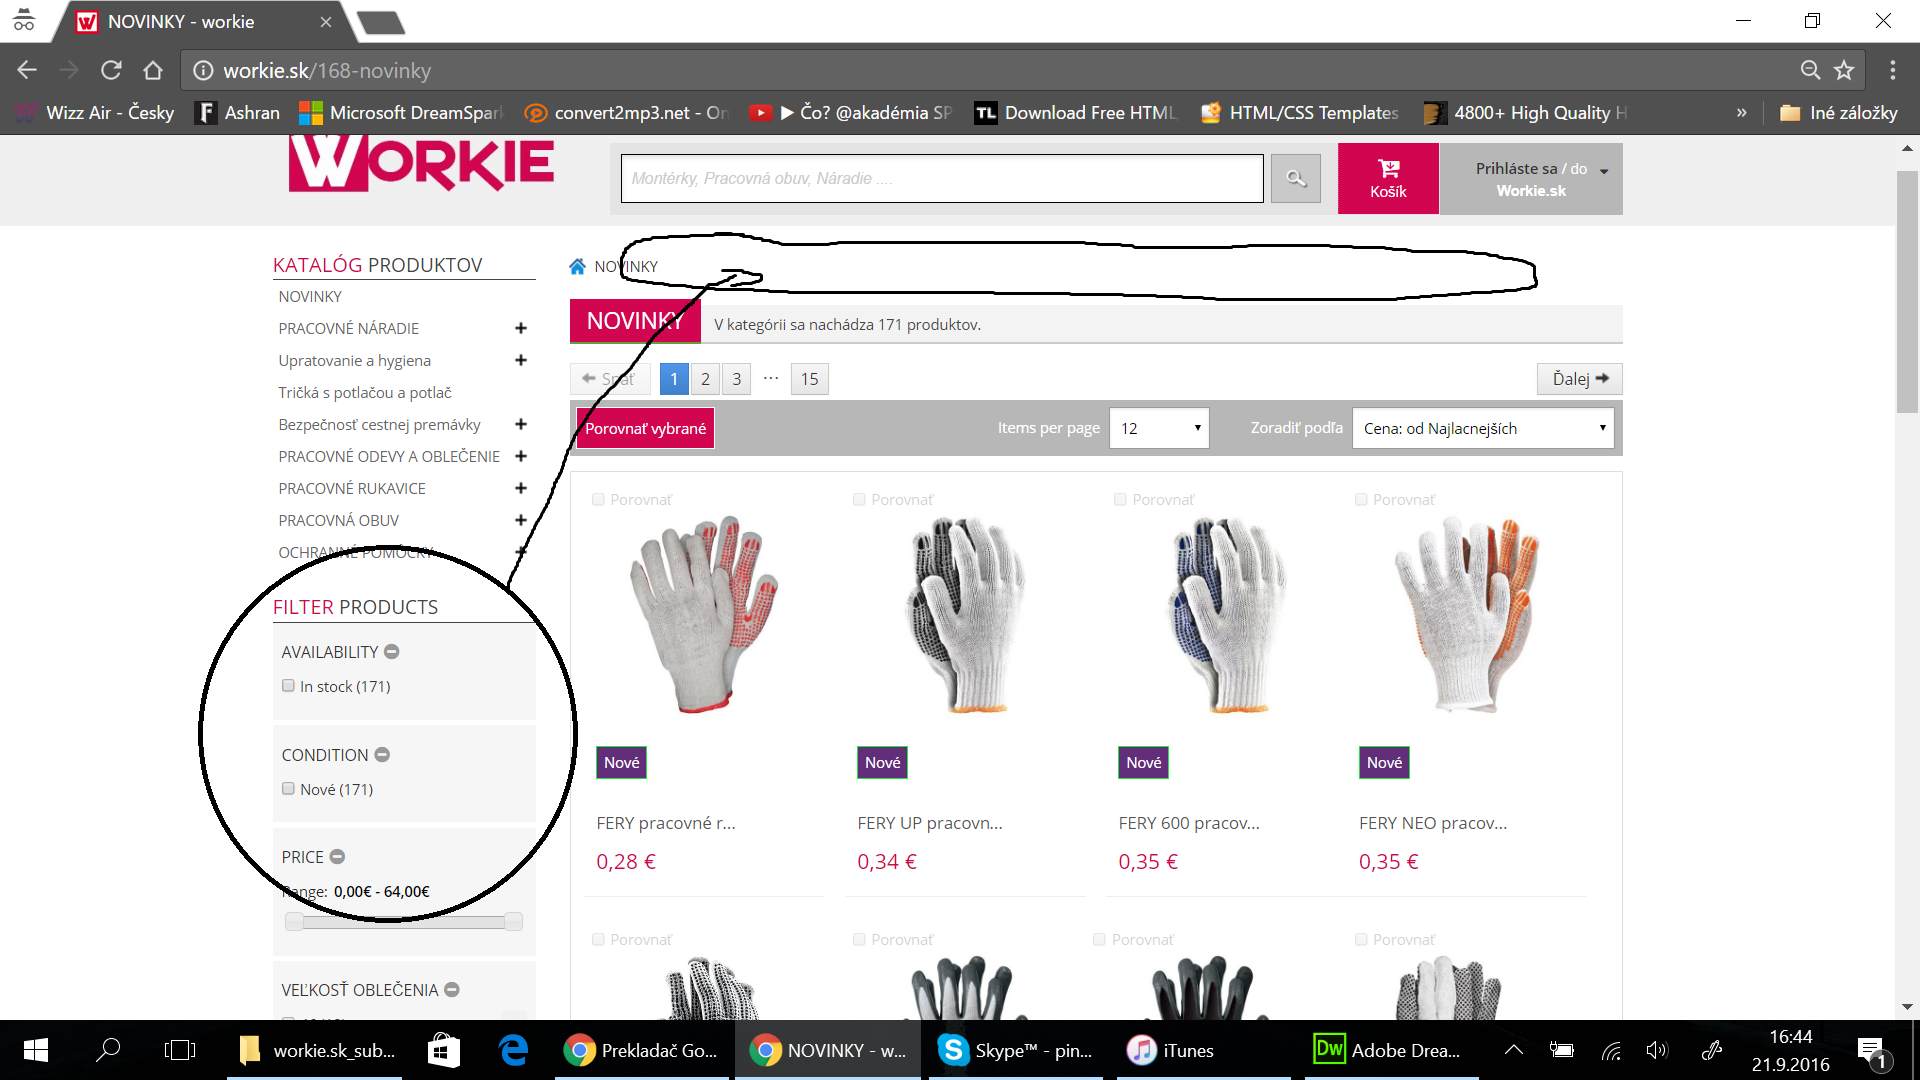
Task: Click the home breadcrumb icon
Action: [x=577, y=266]
